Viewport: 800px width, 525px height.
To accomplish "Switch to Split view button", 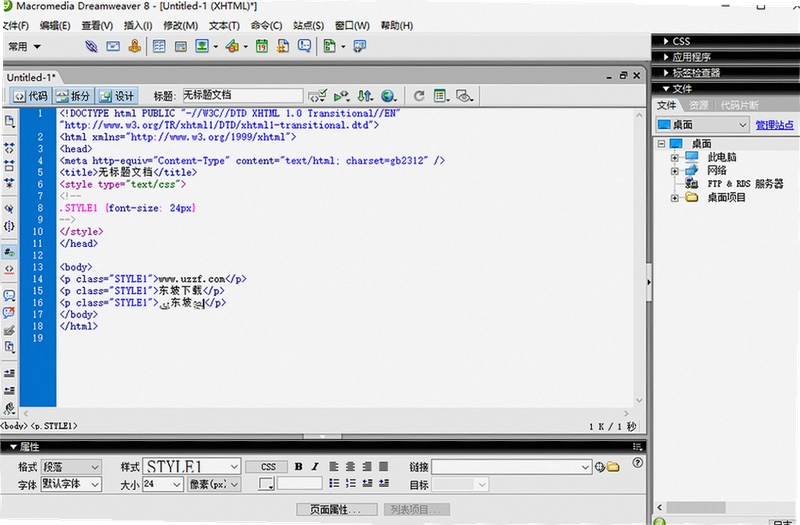I will coord(73,95).
